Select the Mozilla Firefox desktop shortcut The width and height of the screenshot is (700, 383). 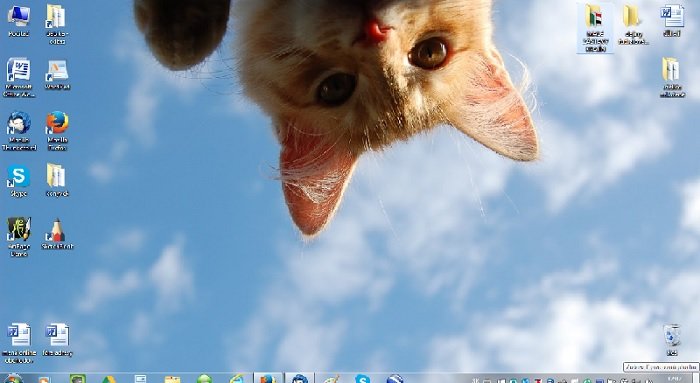(x=57, y=130)
